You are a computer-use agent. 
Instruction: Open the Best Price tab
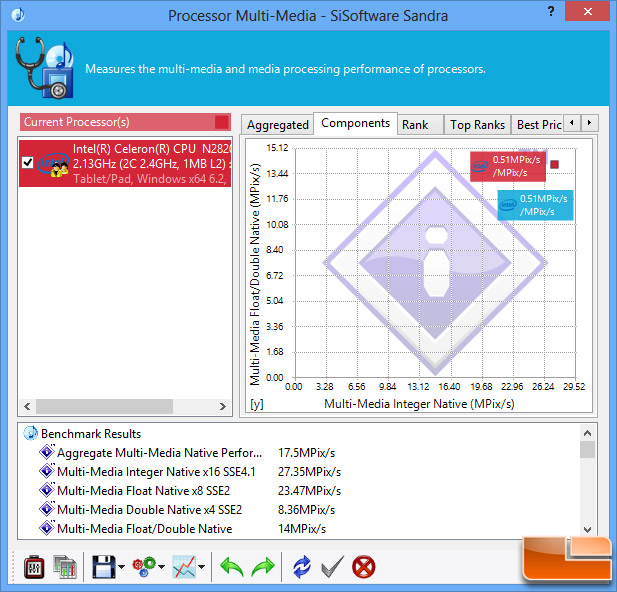click(x=538, y=125)
